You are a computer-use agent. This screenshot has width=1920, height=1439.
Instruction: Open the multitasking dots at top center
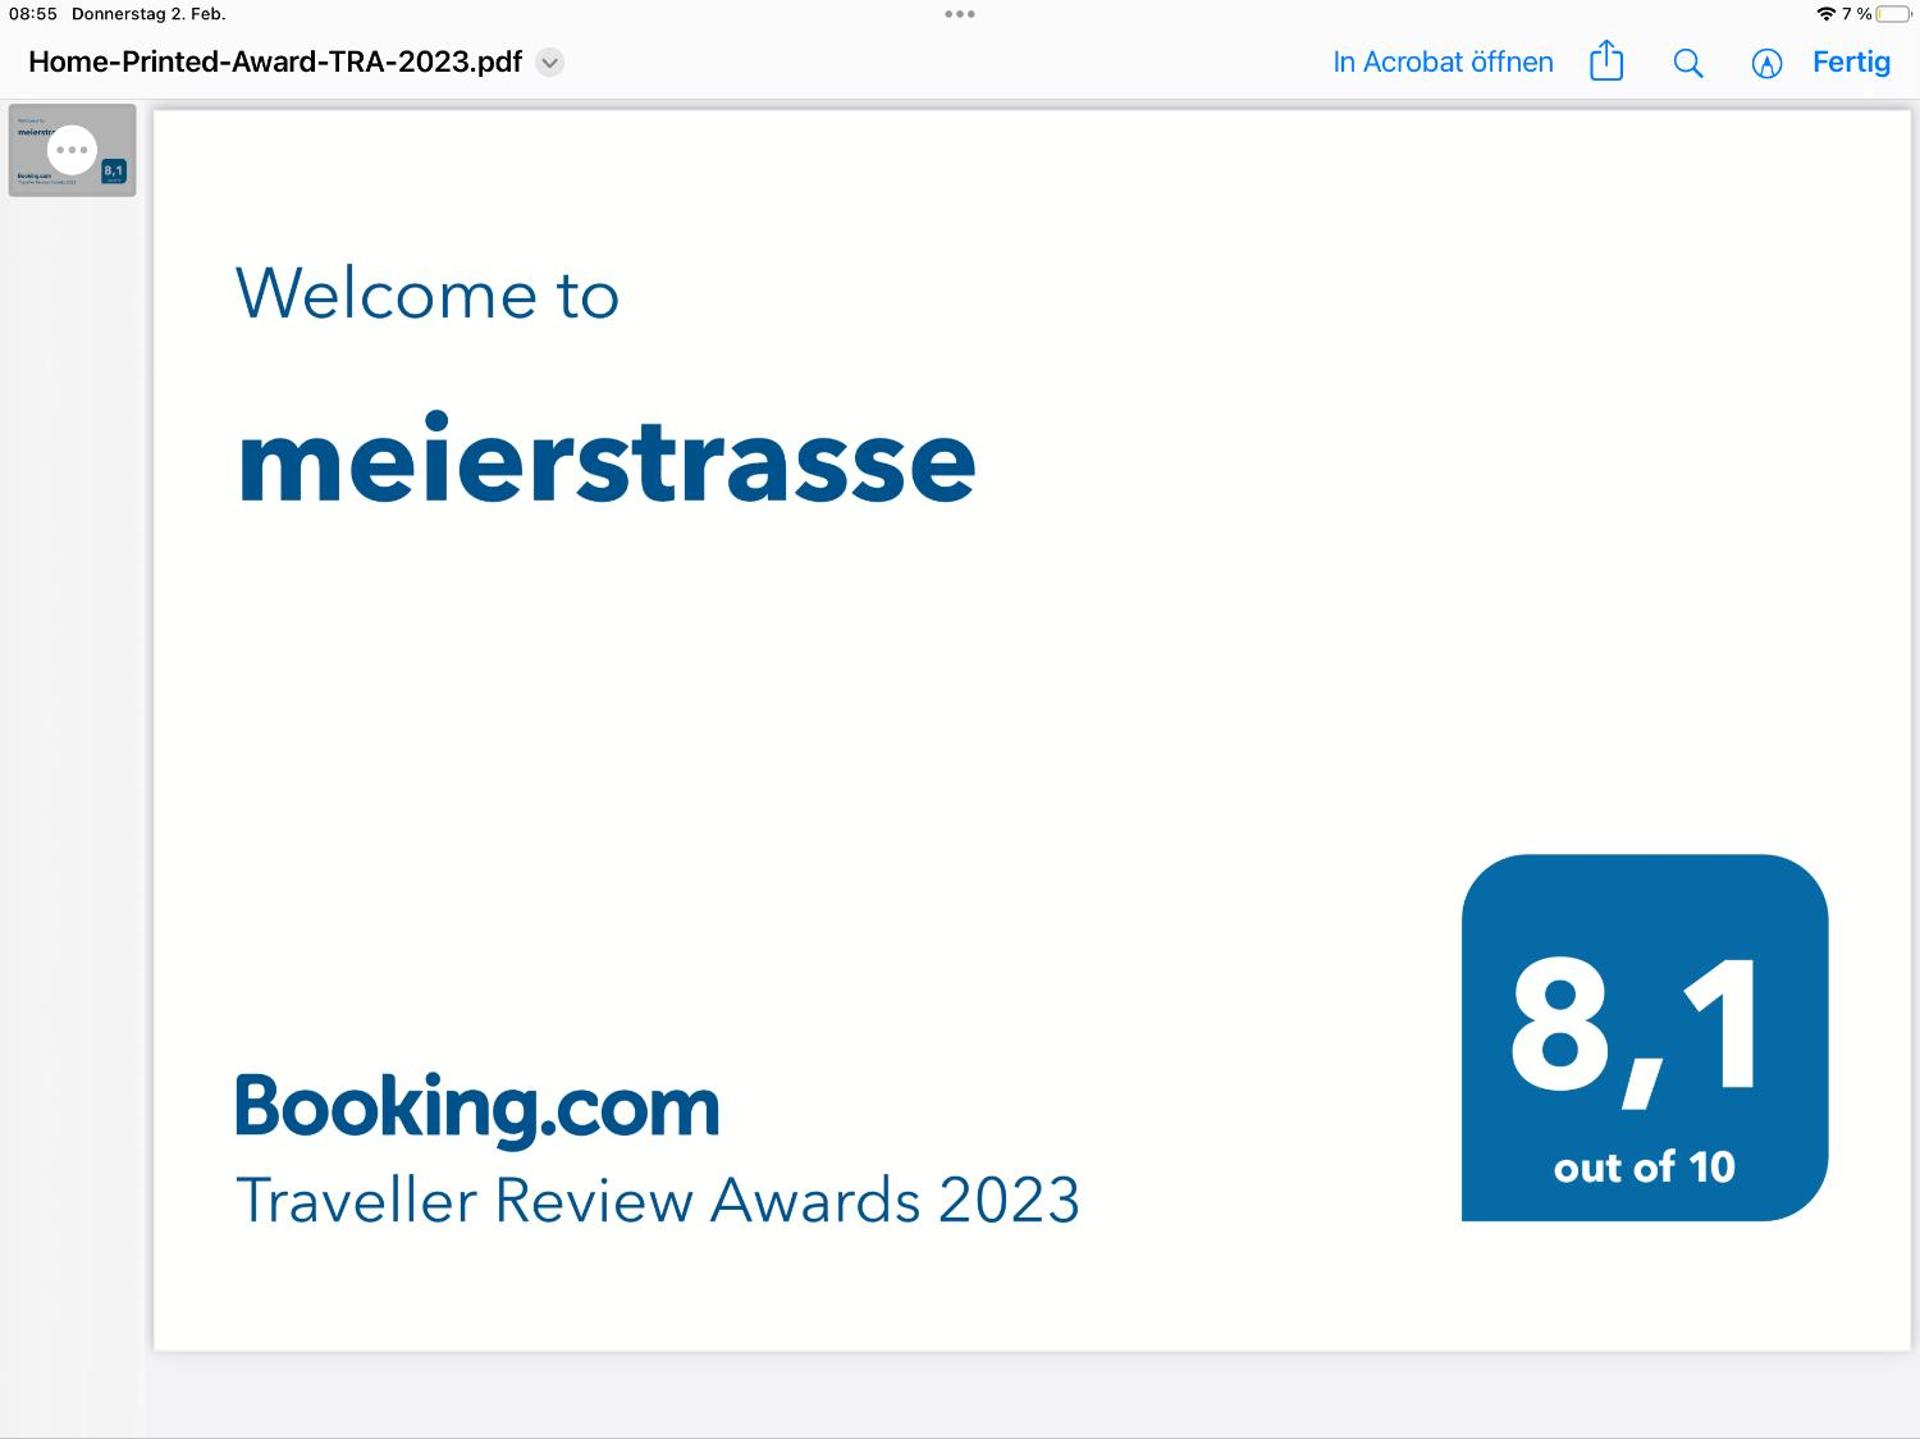959,14
